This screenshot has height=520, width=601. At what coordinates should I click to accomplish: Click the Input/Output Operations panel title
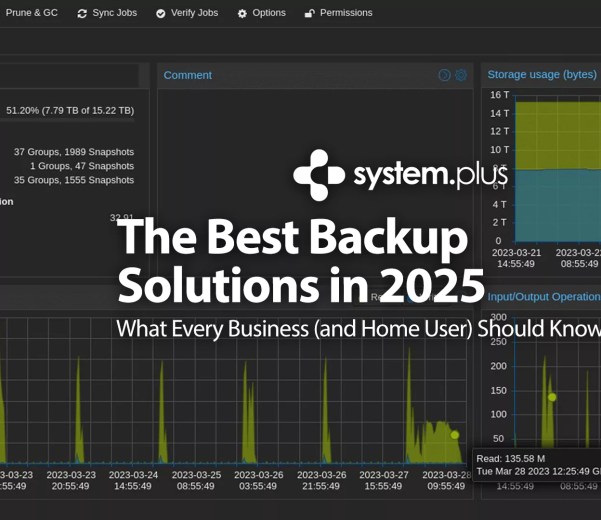(x=544, y=297)
